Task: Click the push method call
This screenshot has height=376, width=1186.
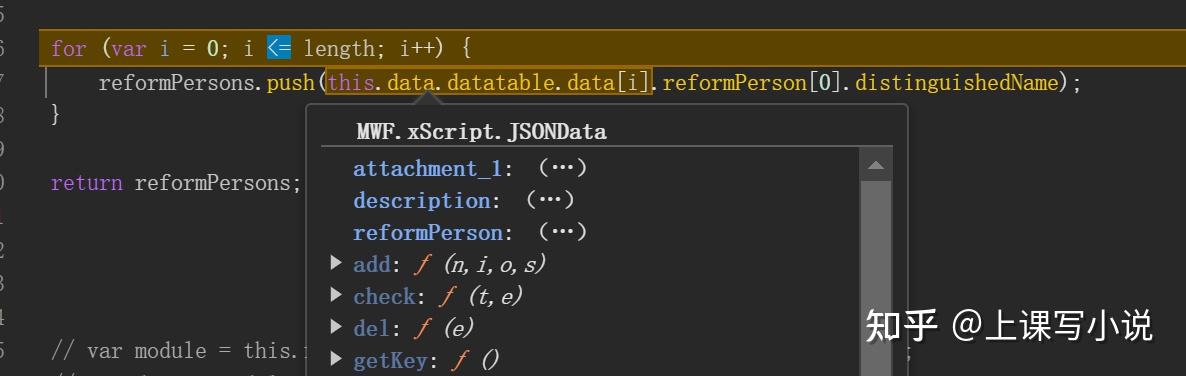Action: coord(290,82)
